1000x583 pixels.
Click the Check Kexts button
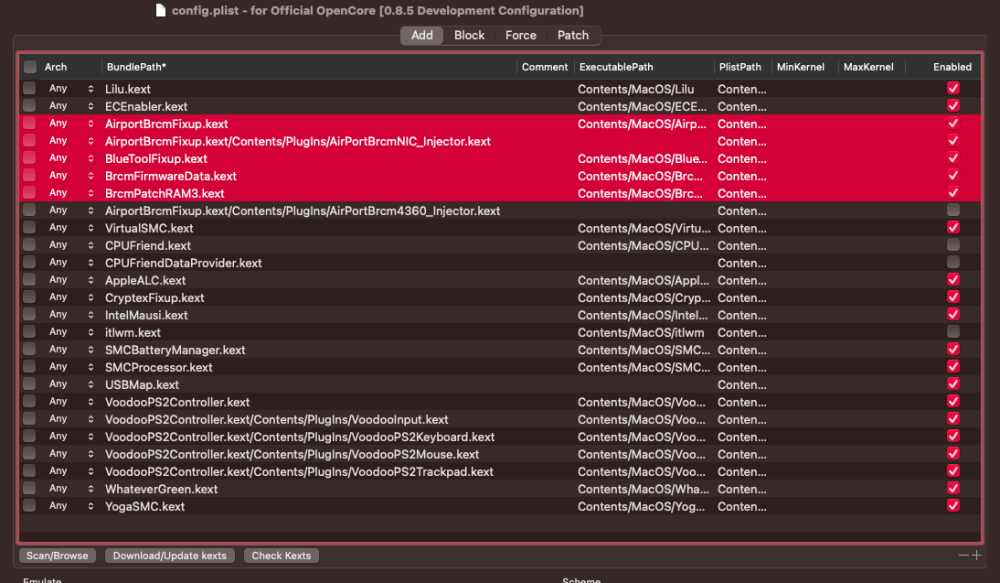point(281,556)
